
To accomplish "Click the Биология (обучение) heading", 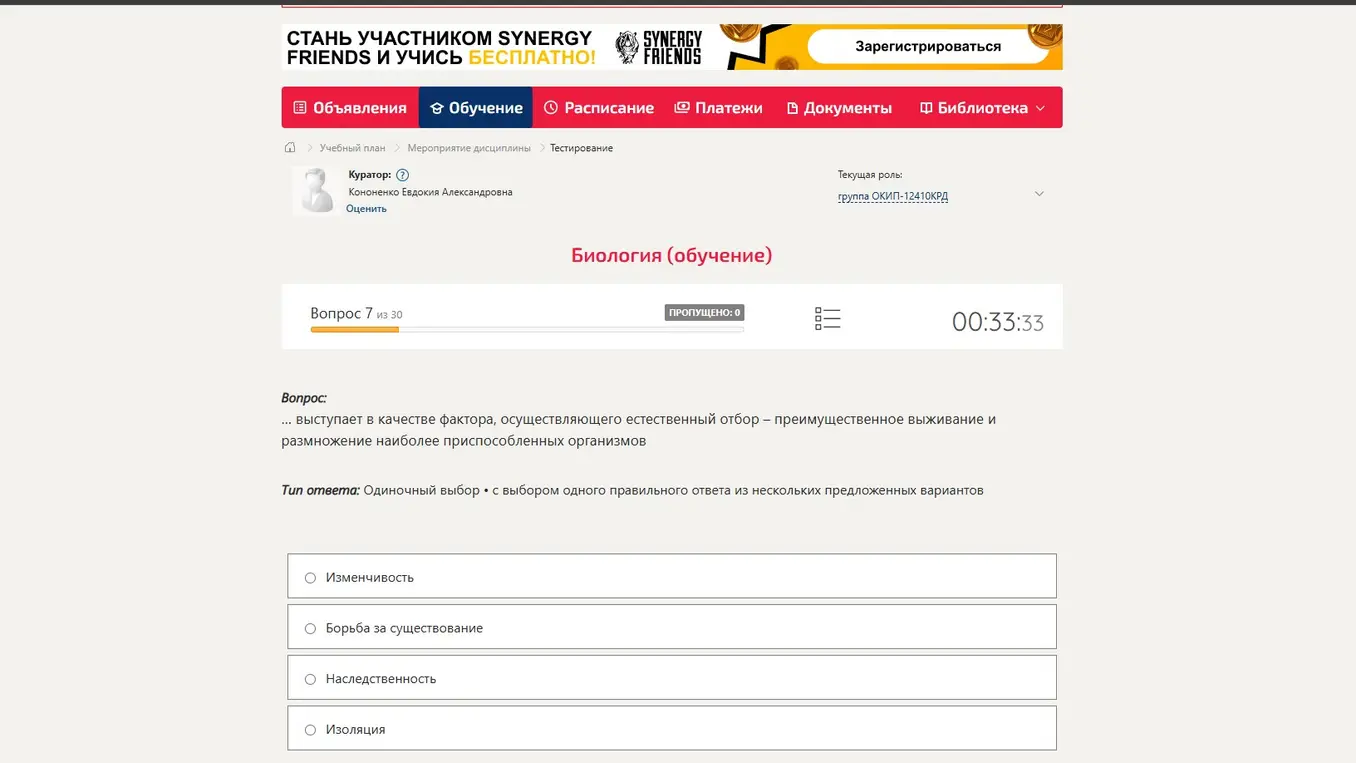I will (672, 255).
